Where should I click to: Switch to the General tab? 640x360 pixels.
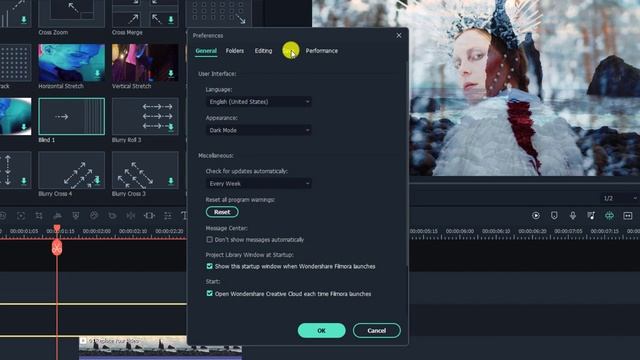point(206,51)
